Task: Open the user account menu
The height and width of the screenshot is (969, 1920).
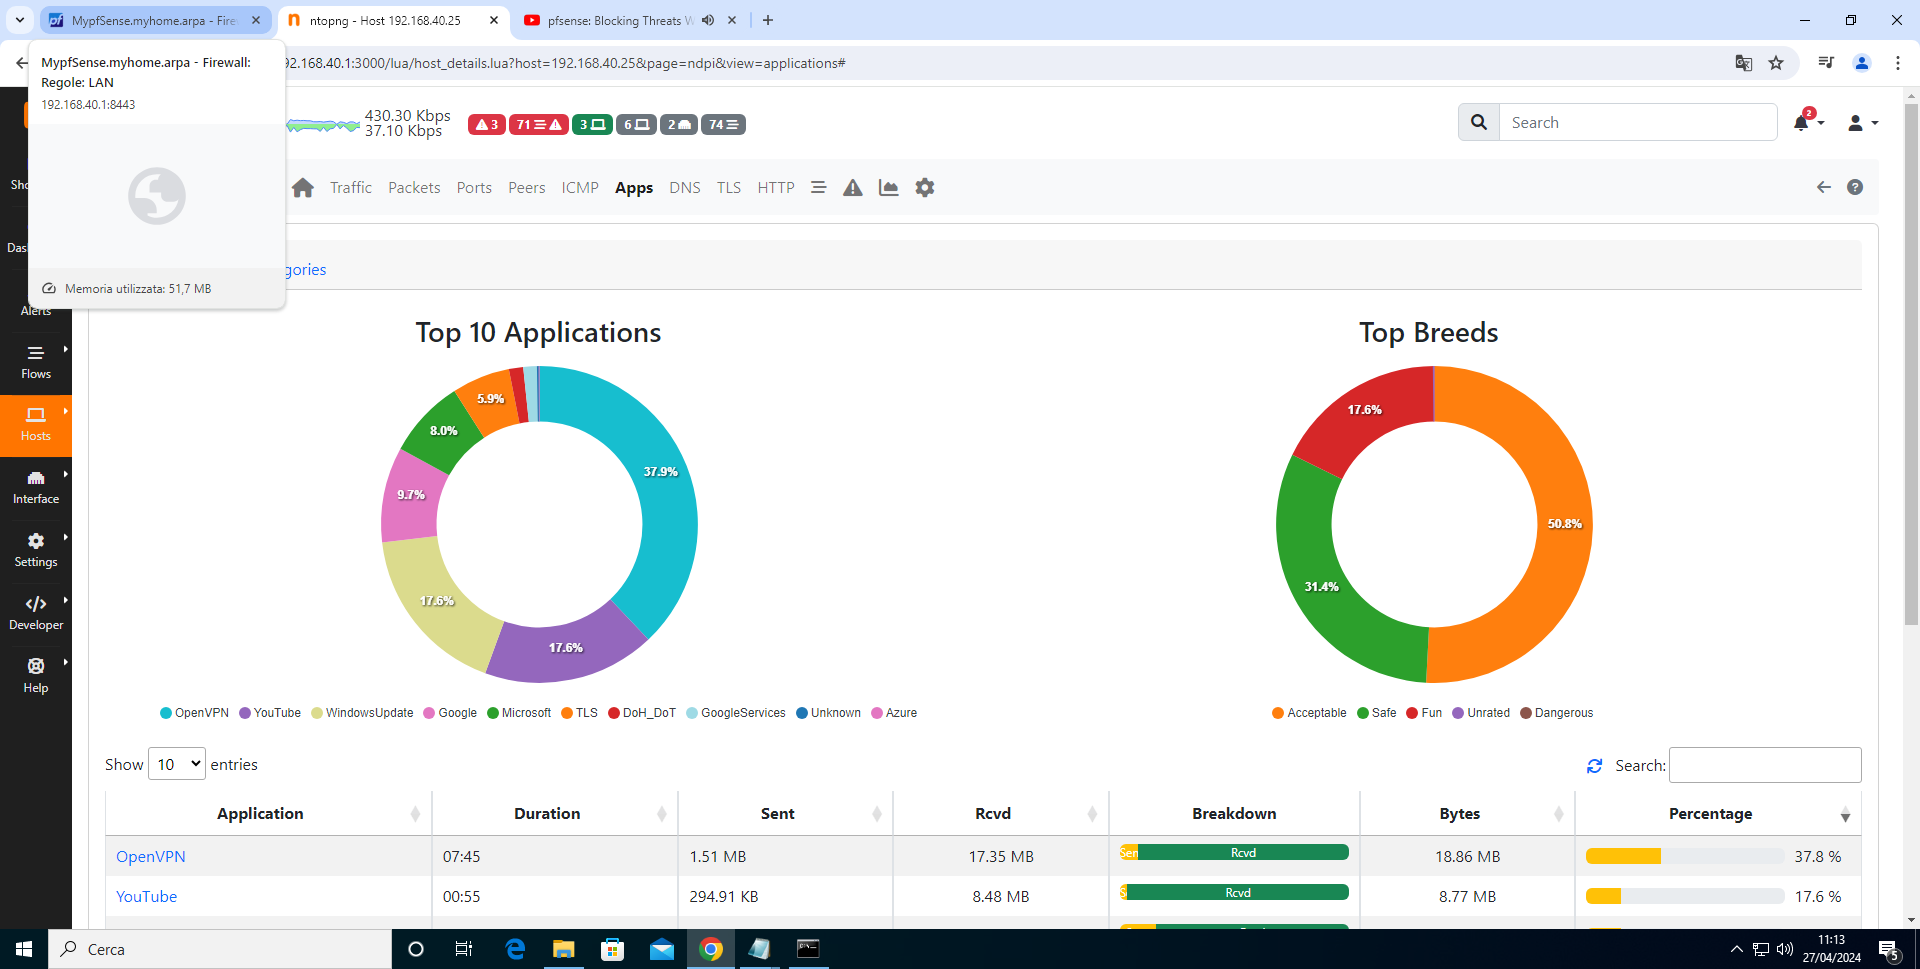Action: (x=1862, y=122)
